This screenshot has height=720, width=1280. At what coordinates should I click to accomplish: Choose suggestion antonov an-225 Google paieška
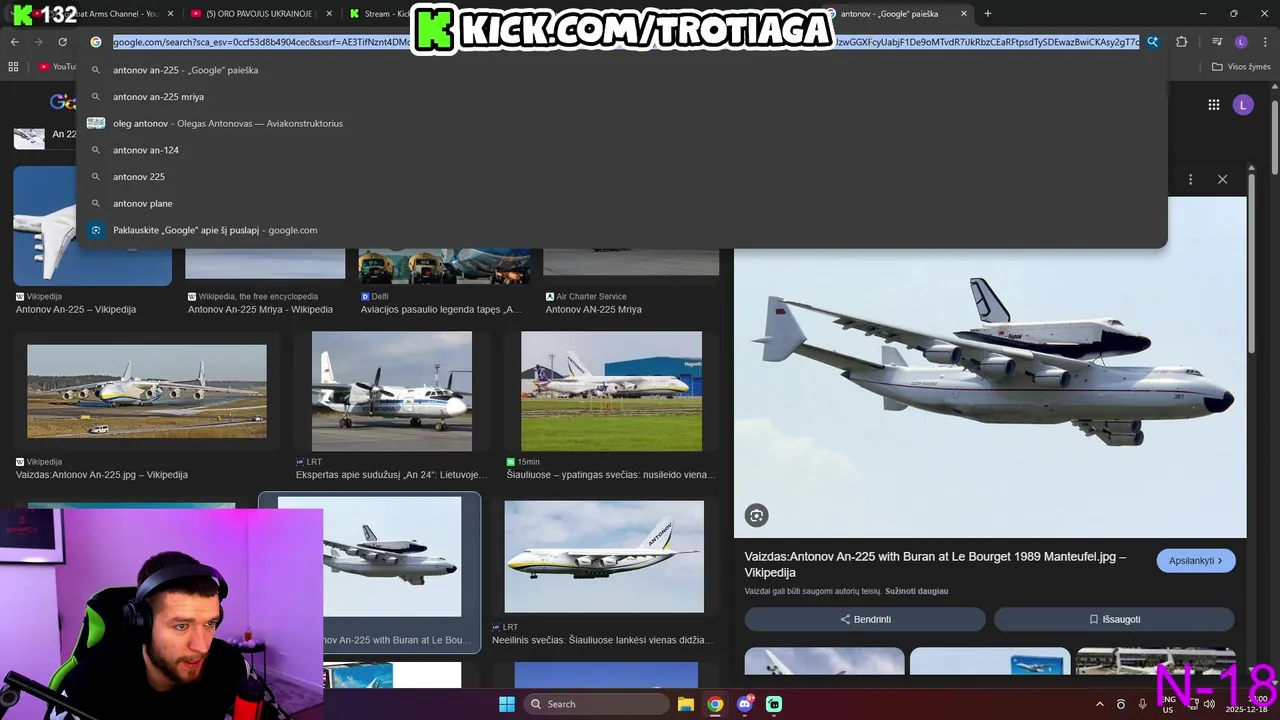[x=621, y=70]
